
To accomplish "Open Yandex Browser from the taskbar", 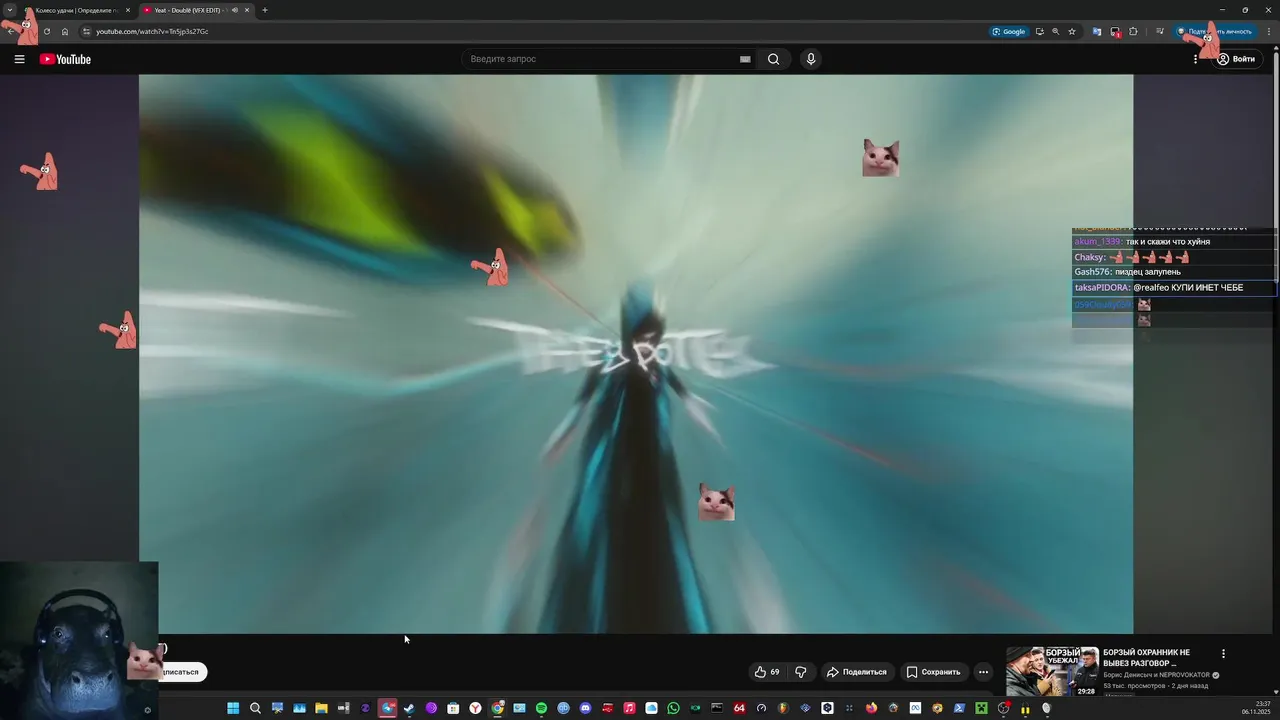I will point(475,708).
